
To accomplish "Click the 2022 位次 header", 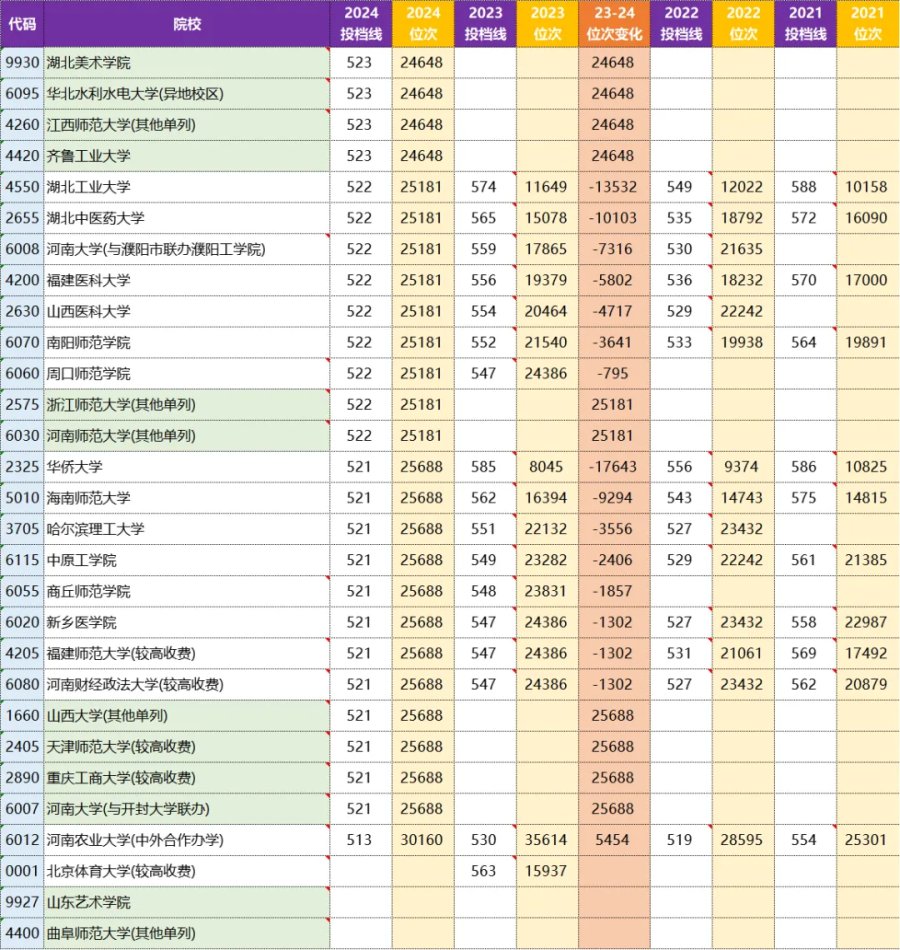I will (x=744, y=24).
